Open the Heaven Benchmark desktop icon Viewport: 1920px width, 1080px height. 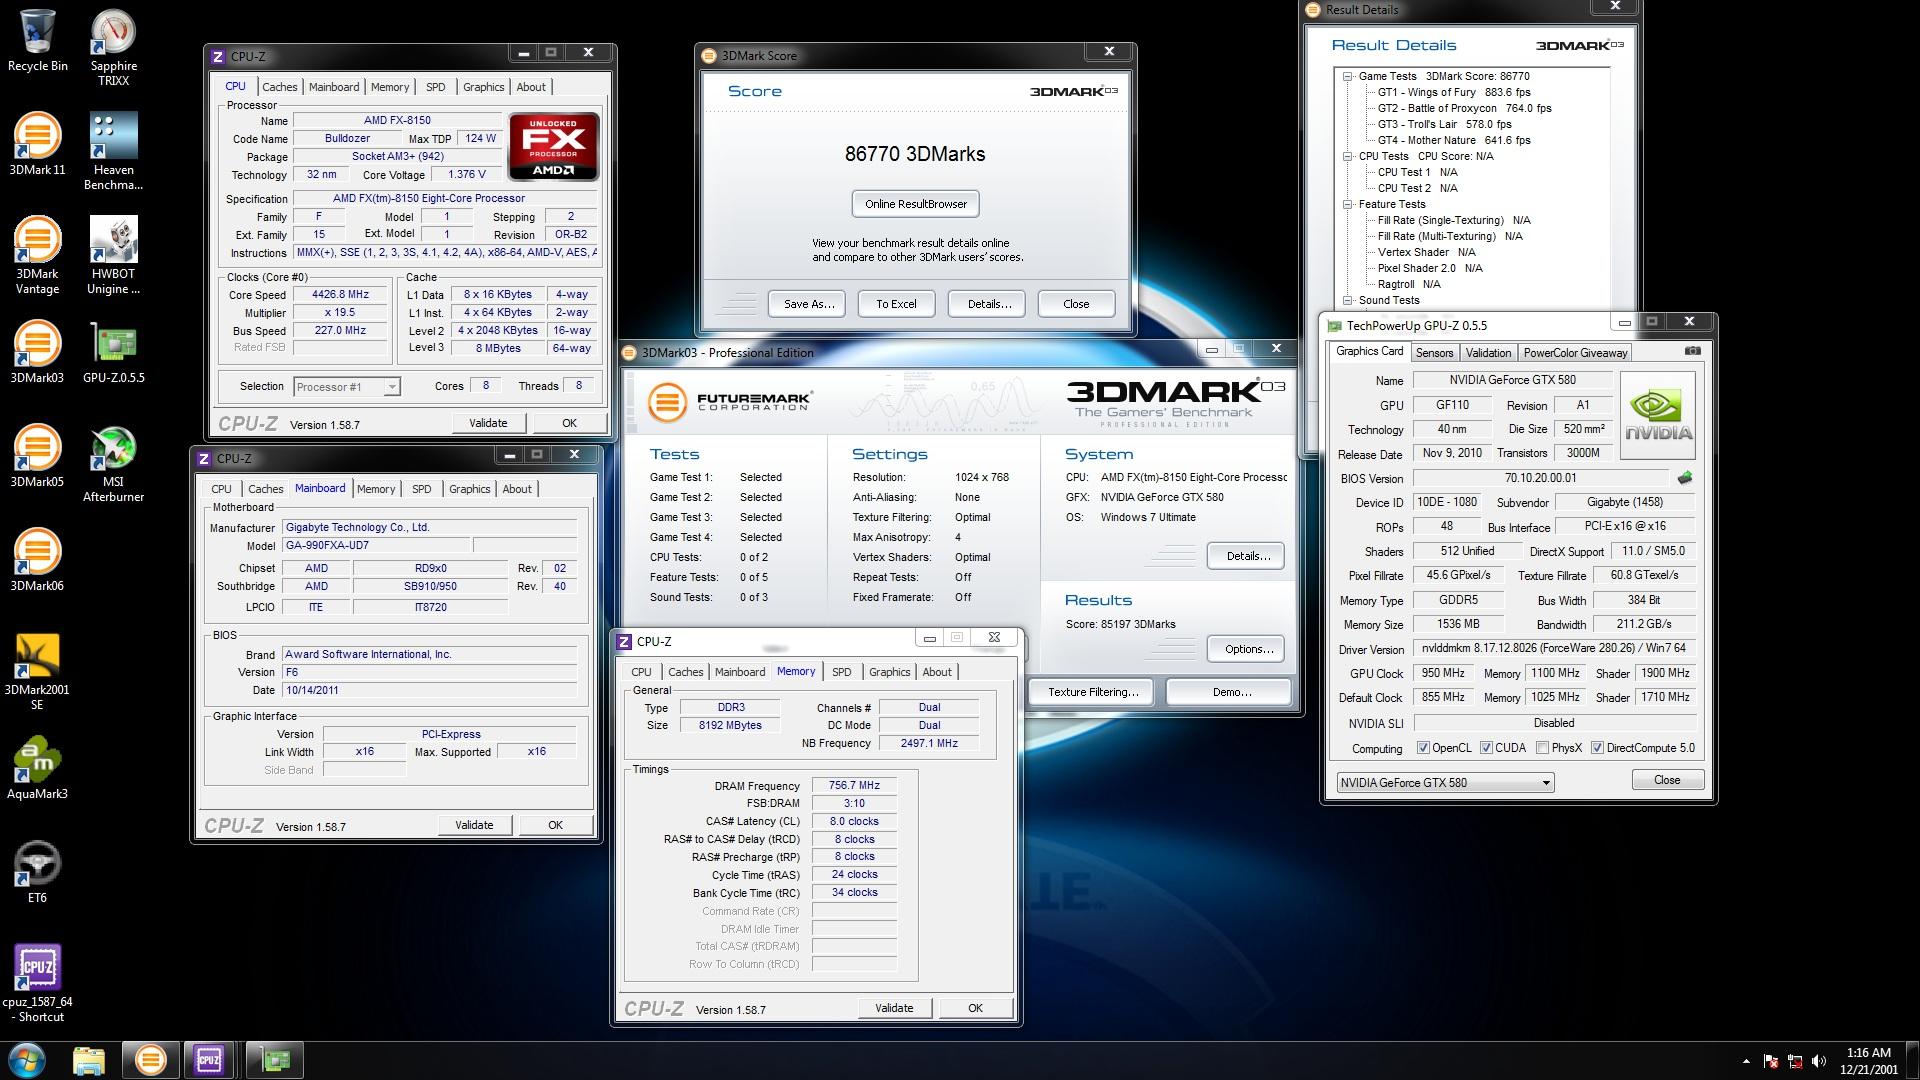tap(113, 151)
